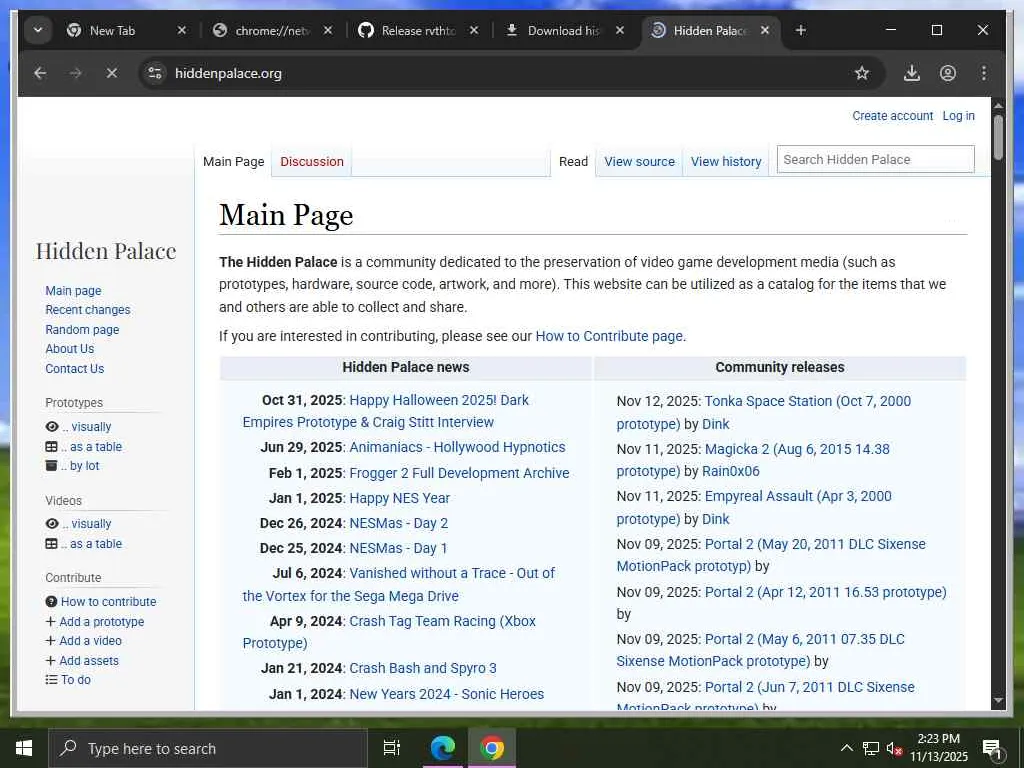This screenshot has height=768, width=1024.
Task: Open the tab search dropdown arrow
Action: pos(38,31)
